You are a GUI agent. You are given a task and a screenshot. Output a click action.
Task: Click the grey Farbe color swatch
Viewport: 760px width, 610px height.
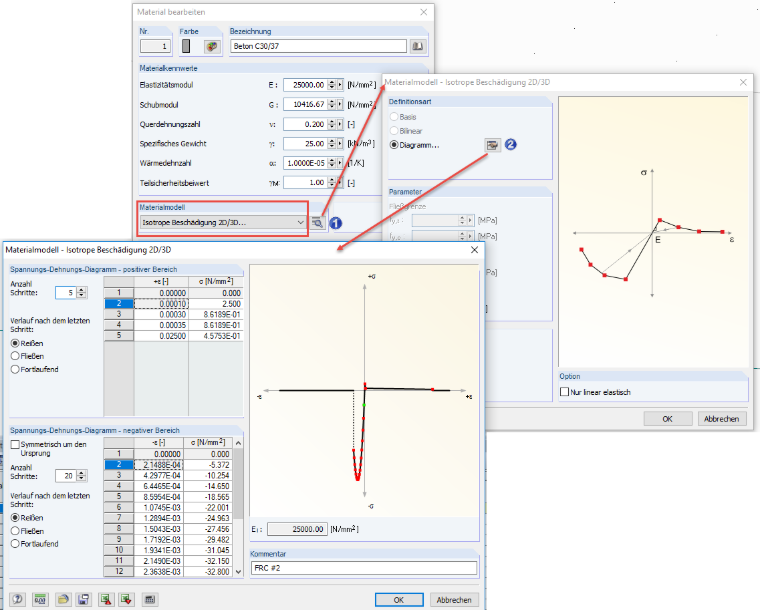pyautogui.click(x=186, y=46)
